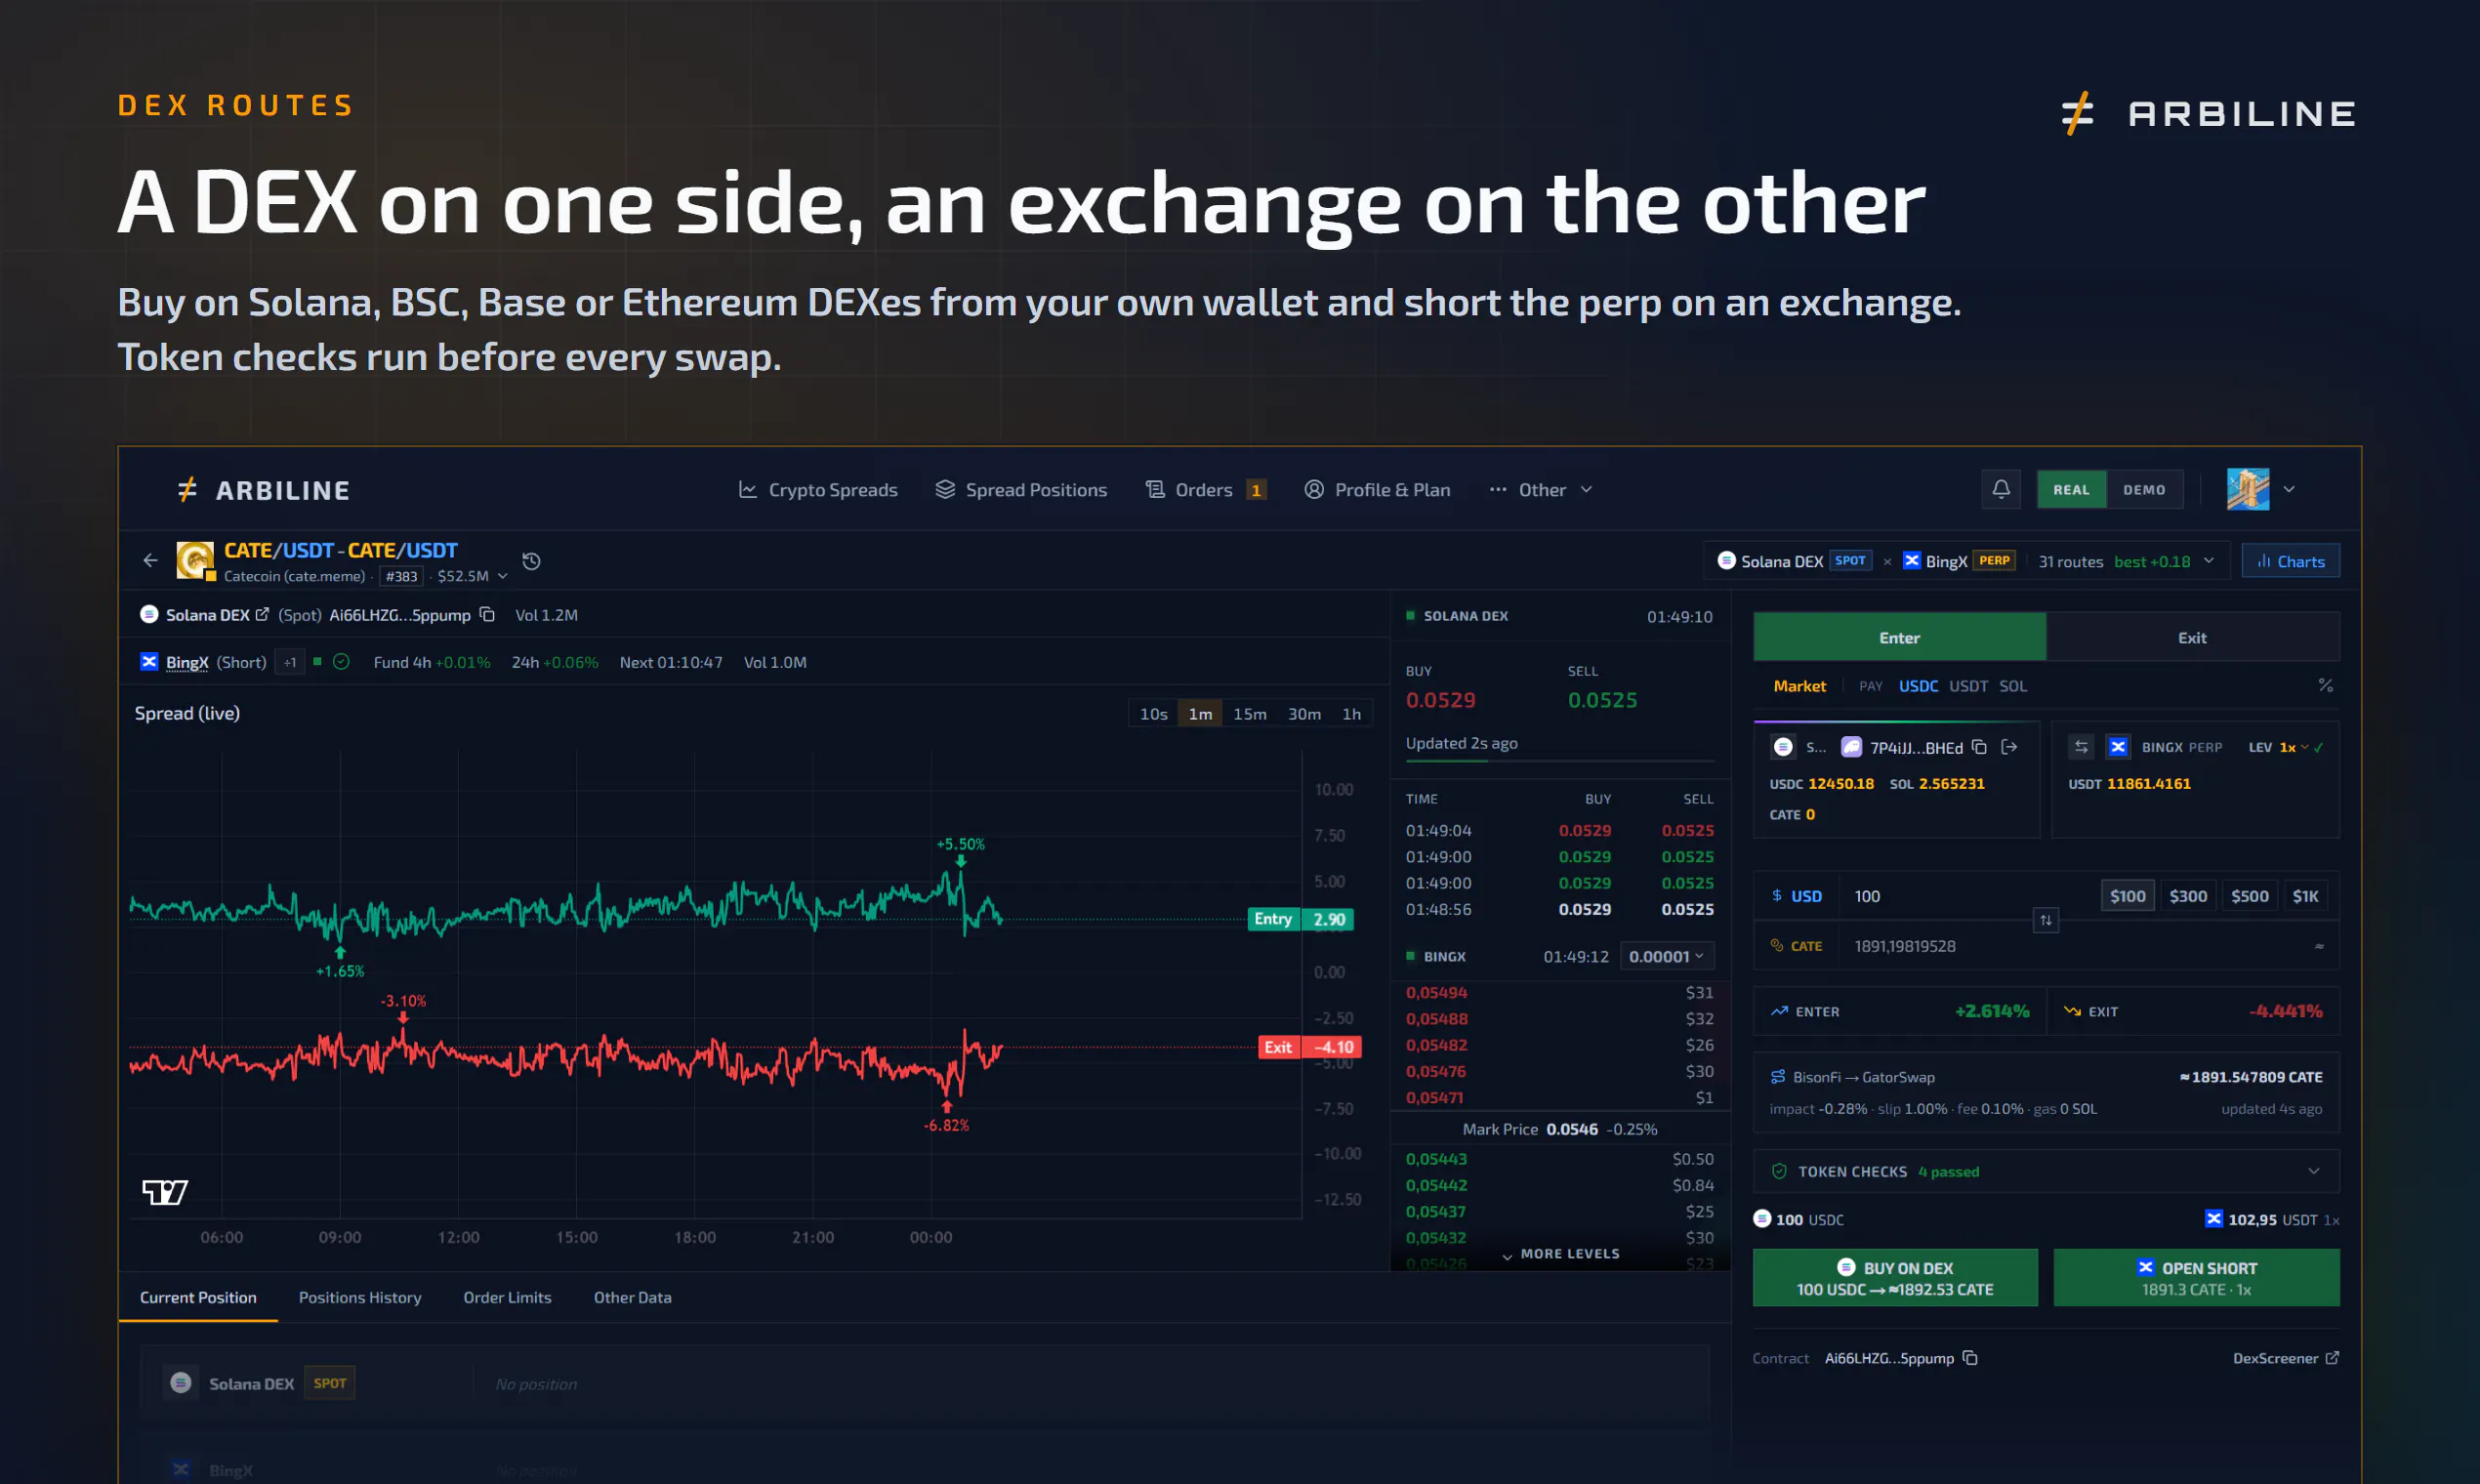Viewport: 2480px width, 1484px height.
Task: Switch to DEMO mode
Action: [2144, 489]
